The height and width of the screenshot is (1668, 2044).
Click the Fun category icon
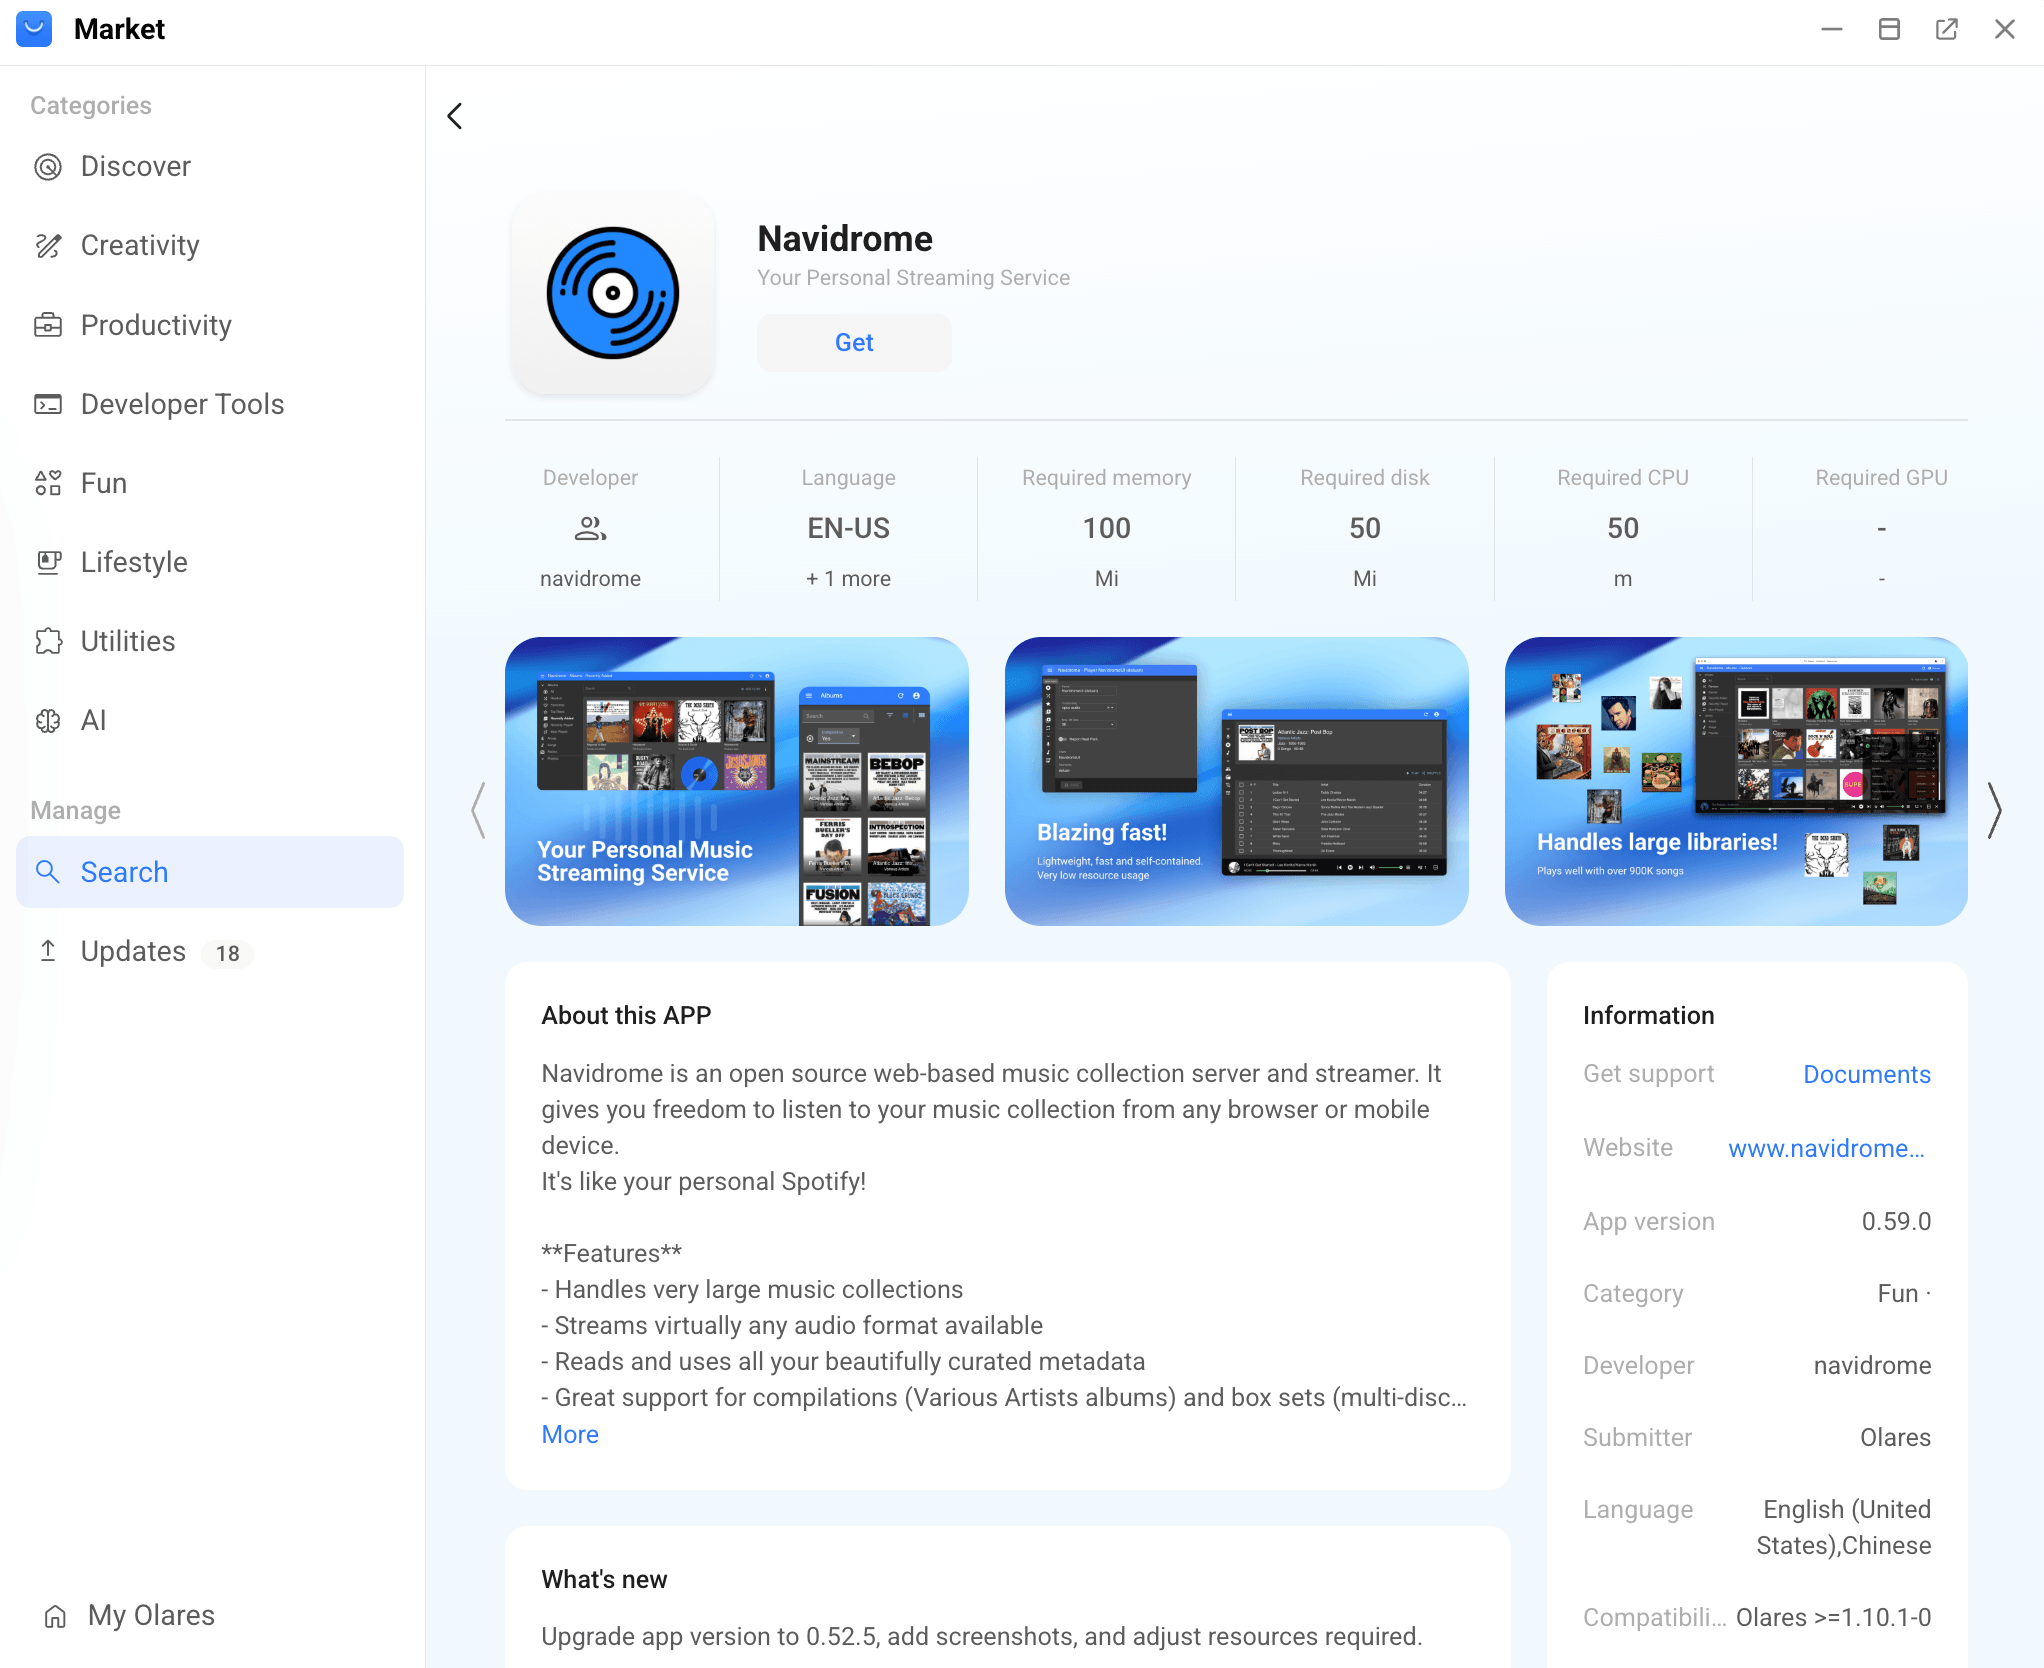pyautogui.click(x=48, y=483)
